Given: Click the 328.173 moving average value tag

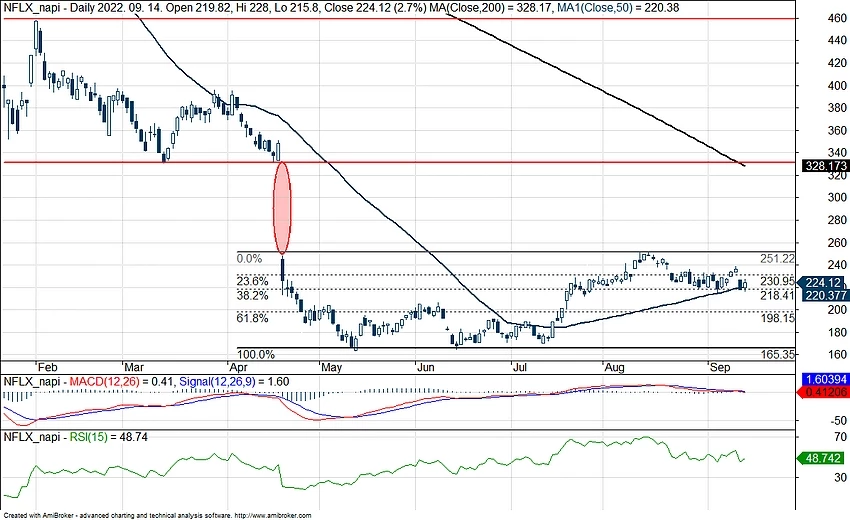Looking at the screenshot, I should 825,166.
